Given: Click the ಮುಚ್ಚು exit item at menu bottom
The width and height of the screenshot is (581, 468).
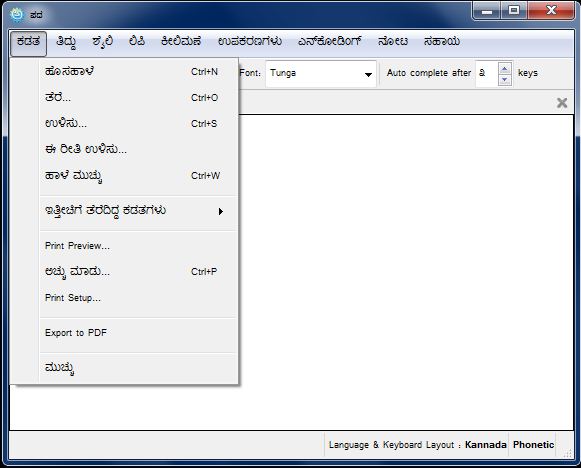Looking at the screenshot, I should (x=139, y=368).
